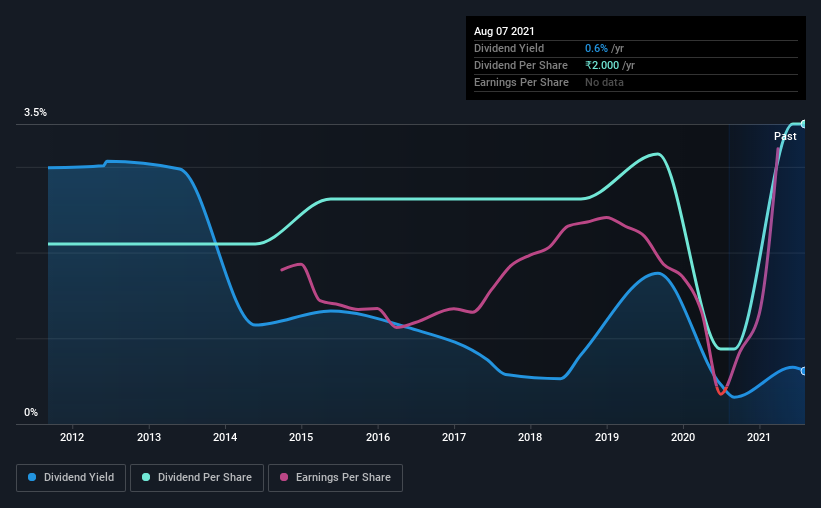Image resolution: width=821 pixels, height=508 pixels.
Task: Toggle the Earnings Per Share legend button
Action: [335, 478]
